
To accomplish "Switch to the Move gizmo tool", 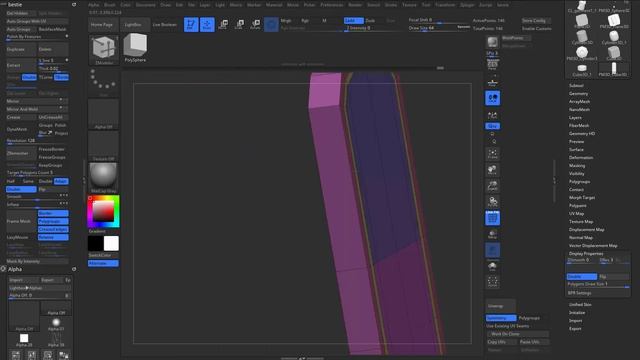I will pyautogui.click(x=223, y=24).
